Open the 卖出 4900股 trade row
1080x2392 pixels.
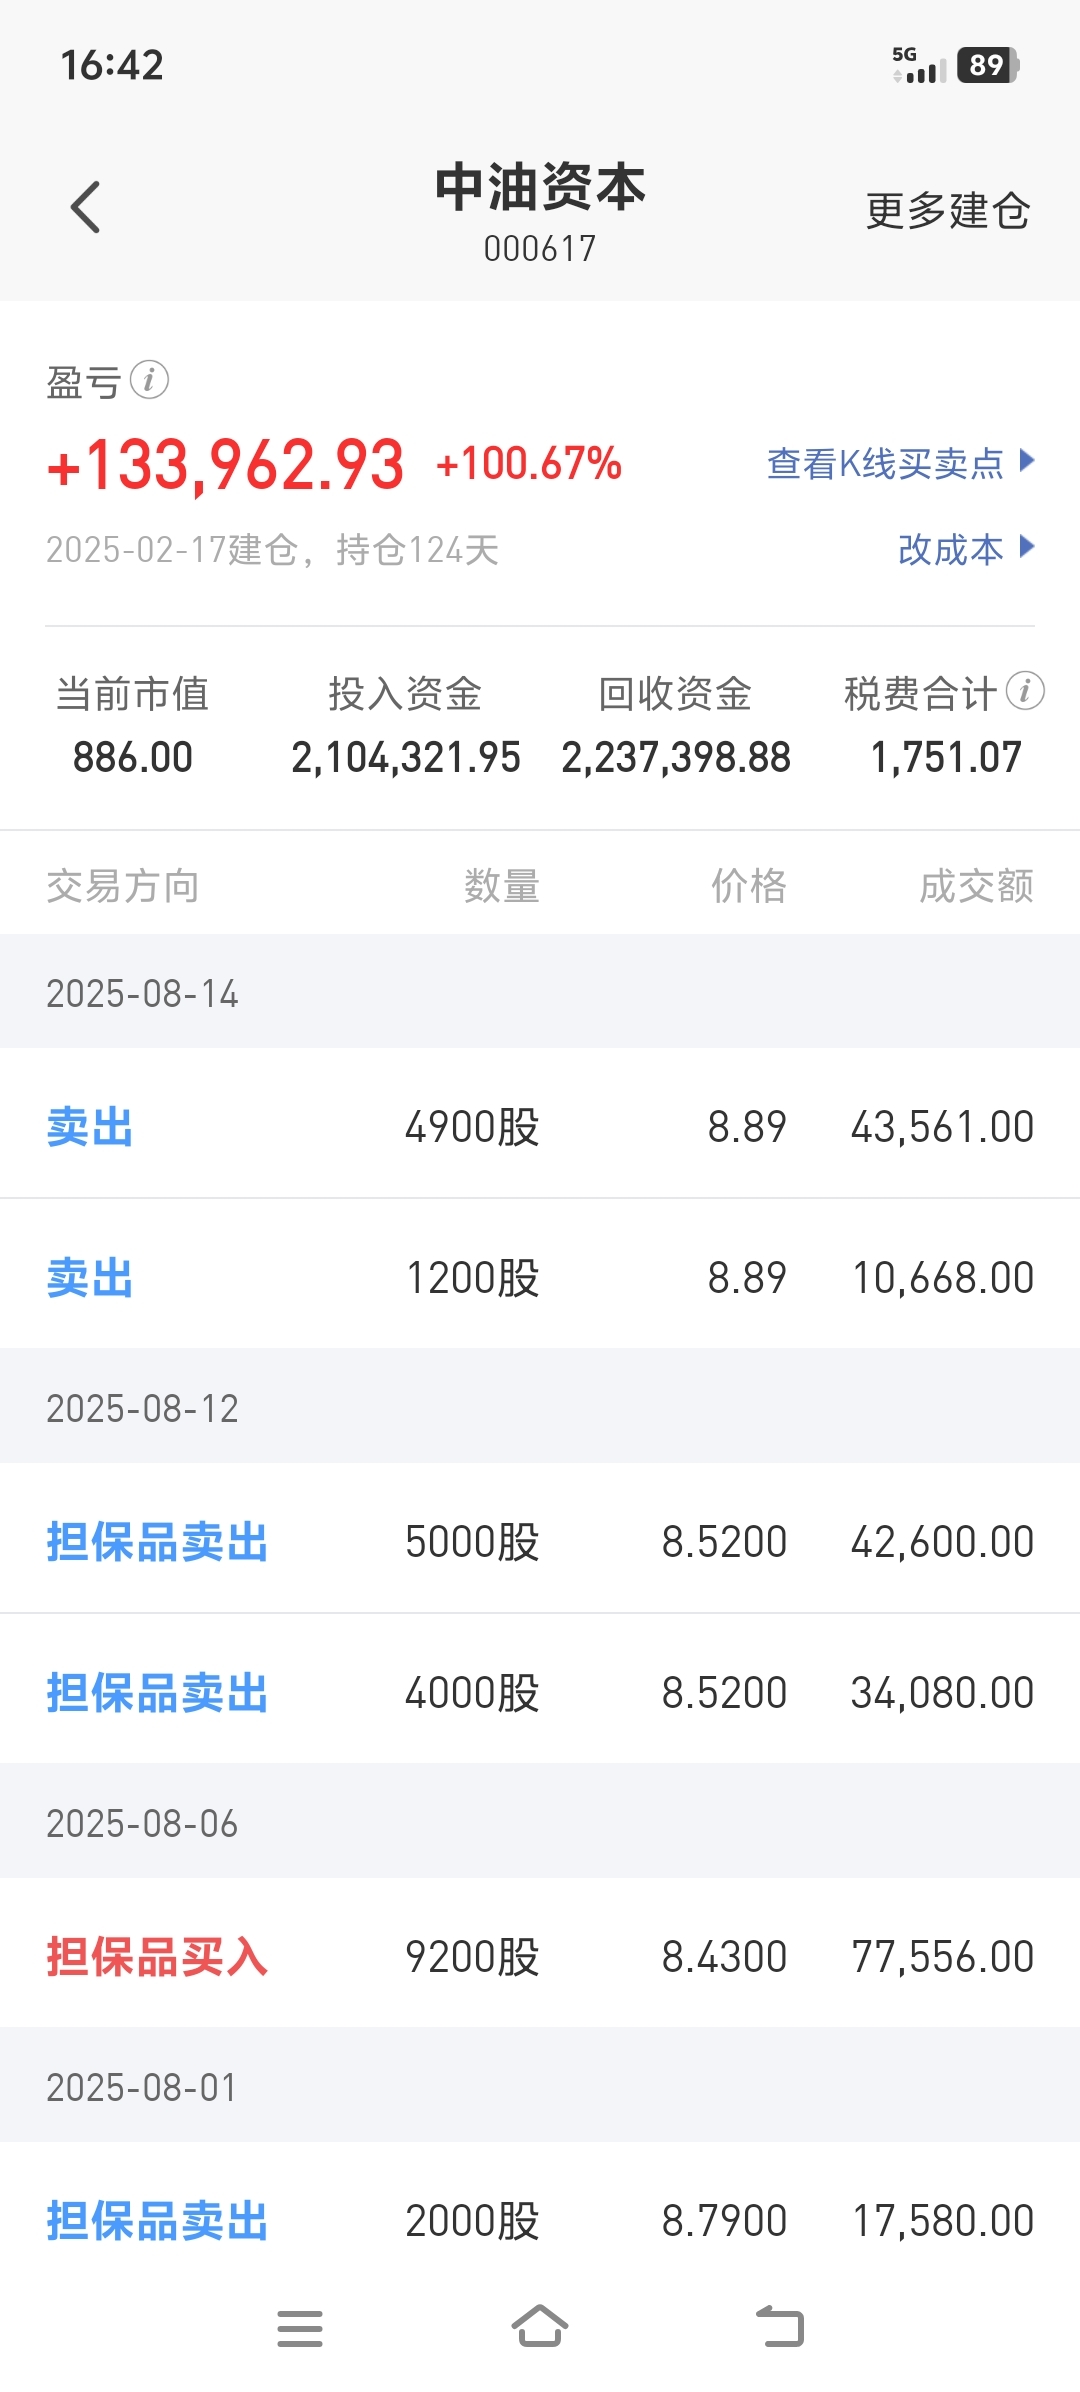pyautogui.click(x=540, y=1124)
